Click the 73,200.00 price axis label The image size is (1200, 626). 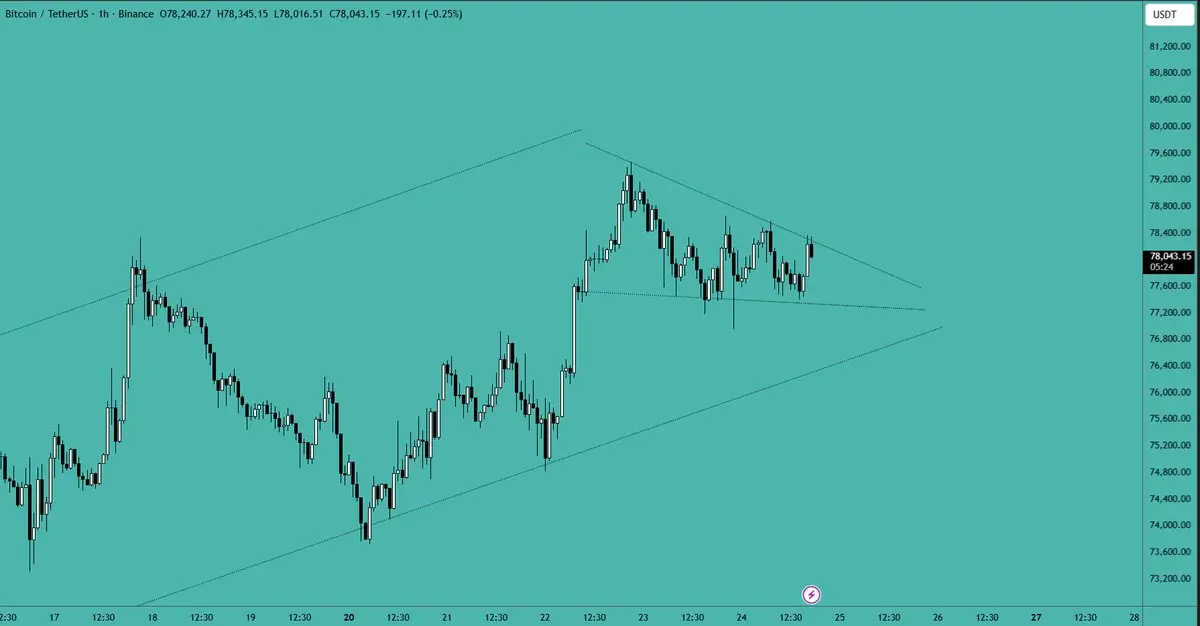coord(1169,579)
